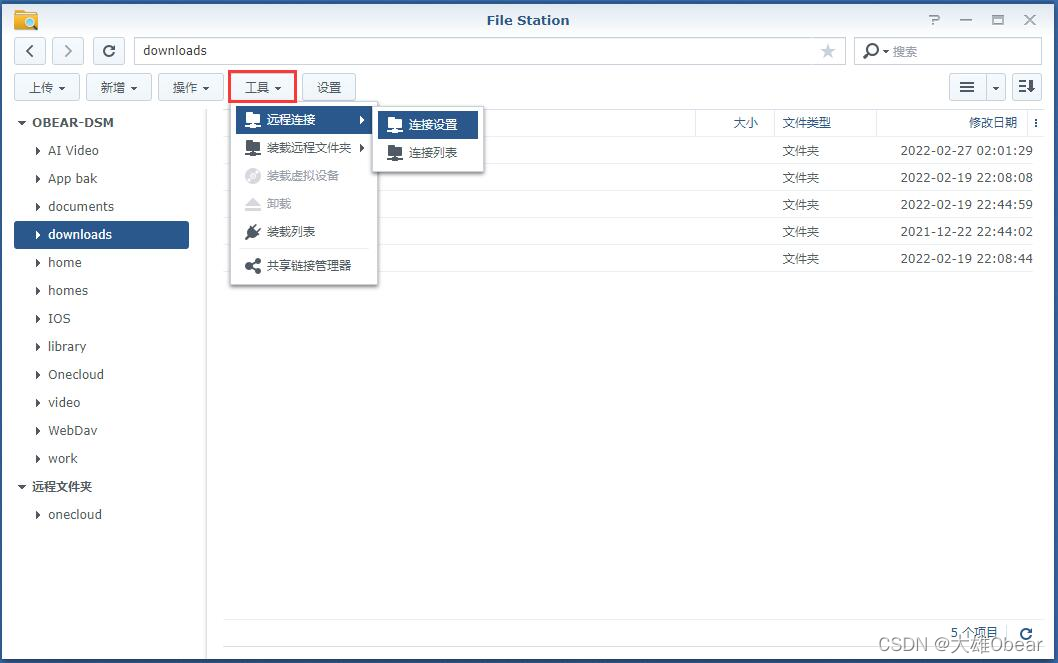Open 上传 upload dropdown
The width and height of the screenshot is (1058, 663).
click(x=47, y=87)
